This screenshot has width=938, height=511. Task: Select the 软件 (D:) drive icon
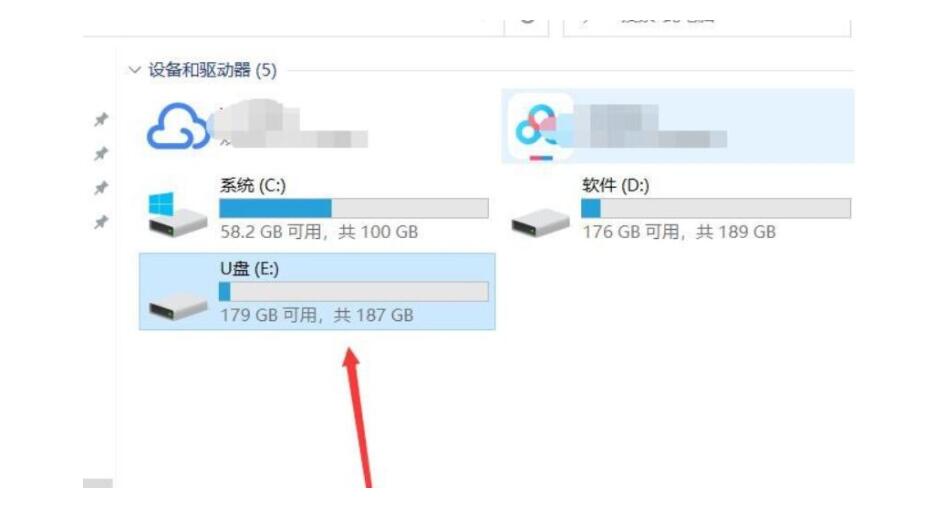540,222
